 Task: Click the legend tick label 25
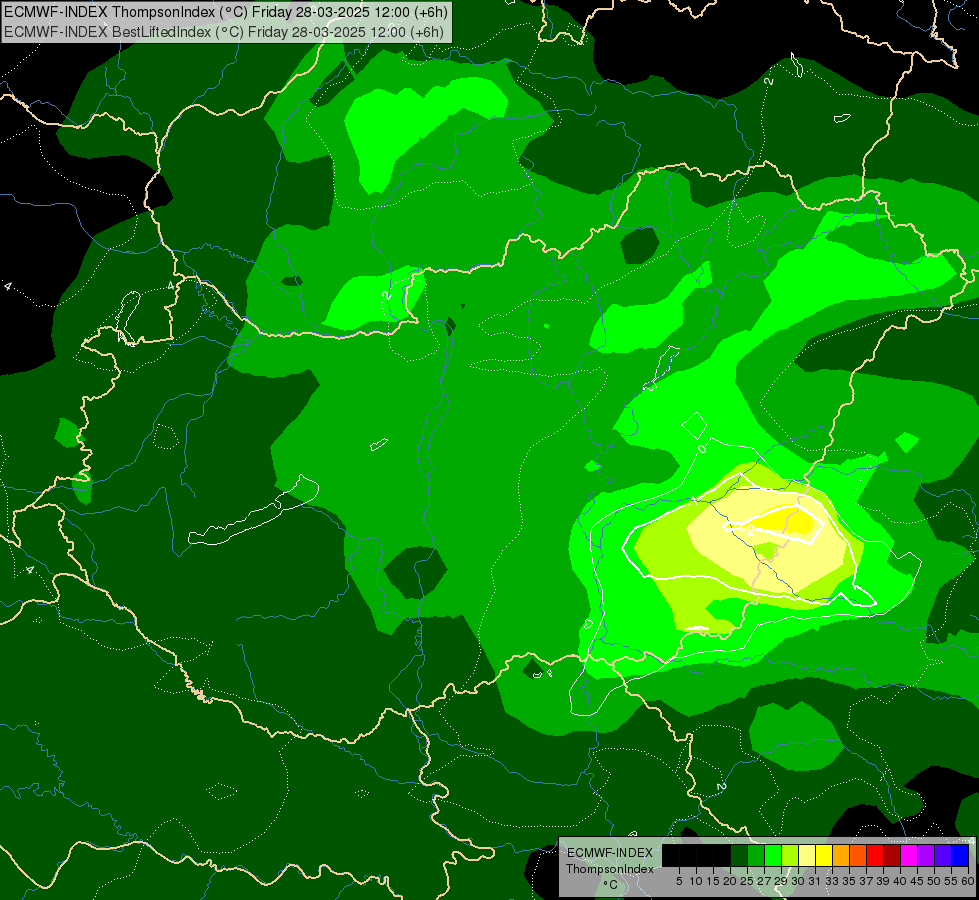[747, 881]
